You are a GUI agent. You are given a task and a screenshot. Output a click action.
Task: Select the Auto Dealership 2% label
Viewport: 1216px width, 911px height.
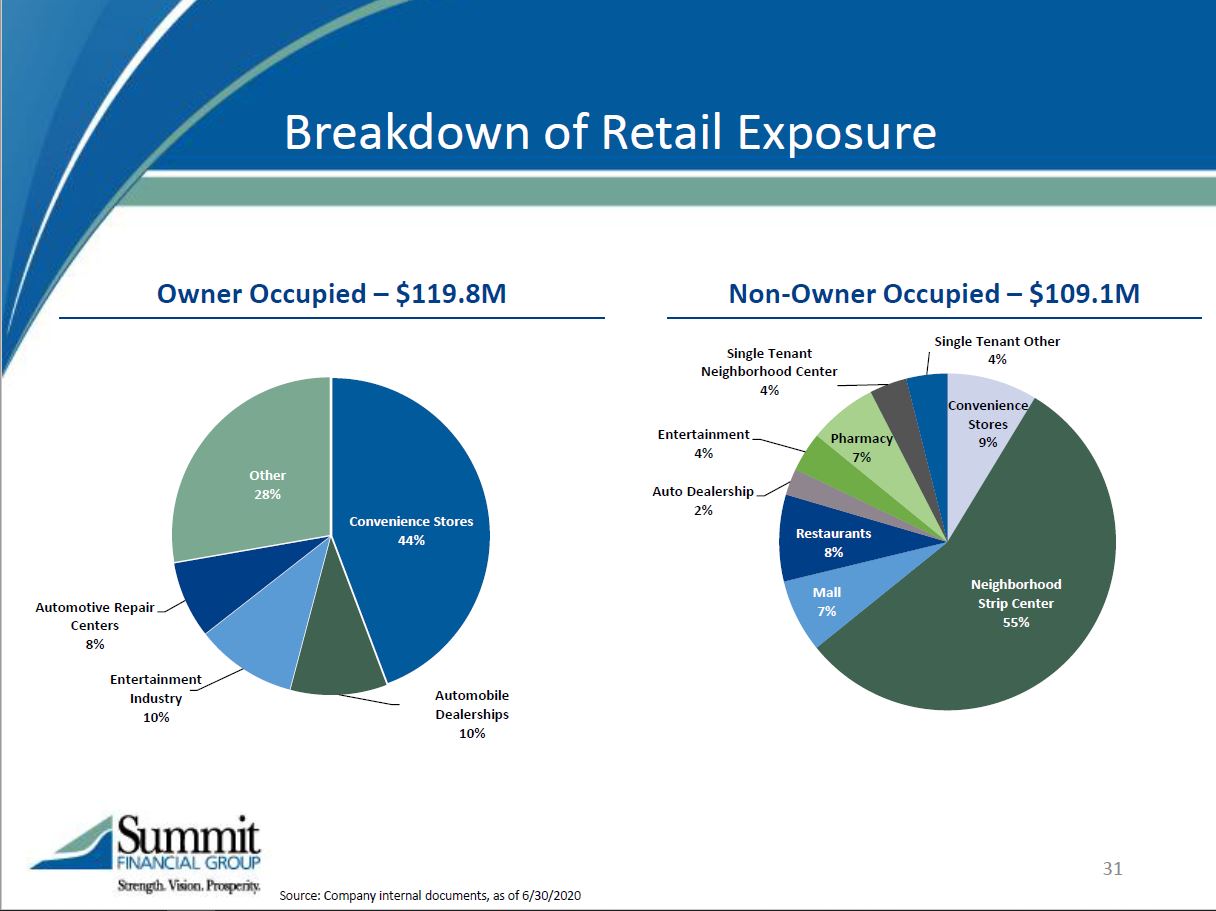click(702, 500)
